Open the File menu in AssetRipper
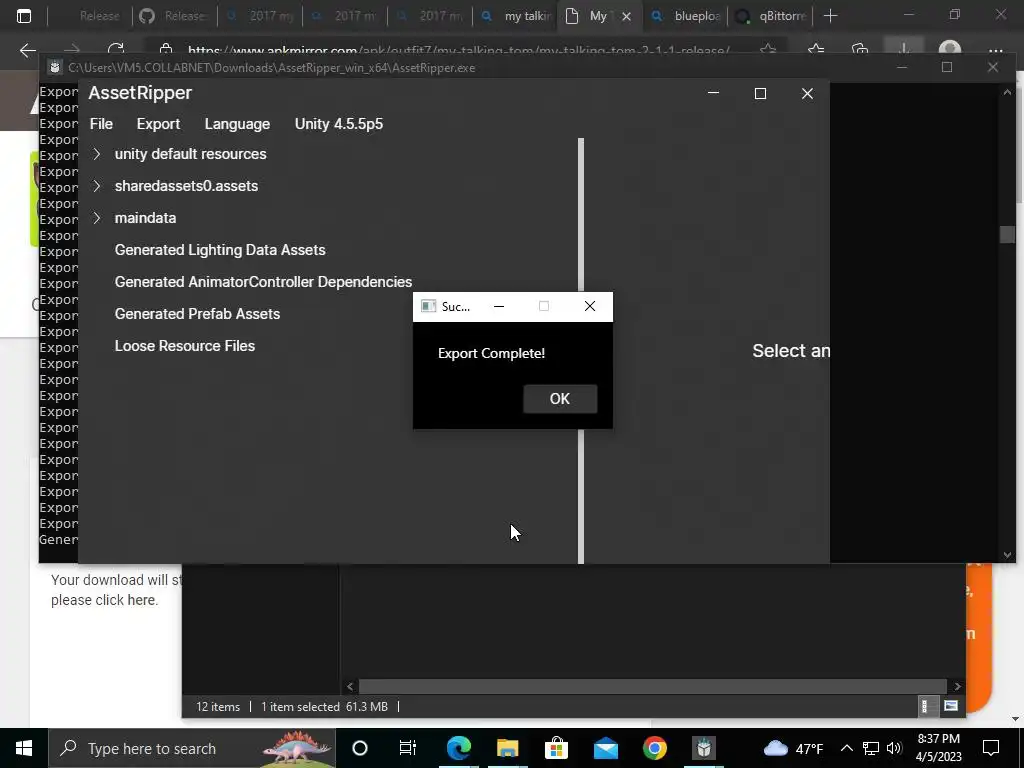 tap(101, 124)
